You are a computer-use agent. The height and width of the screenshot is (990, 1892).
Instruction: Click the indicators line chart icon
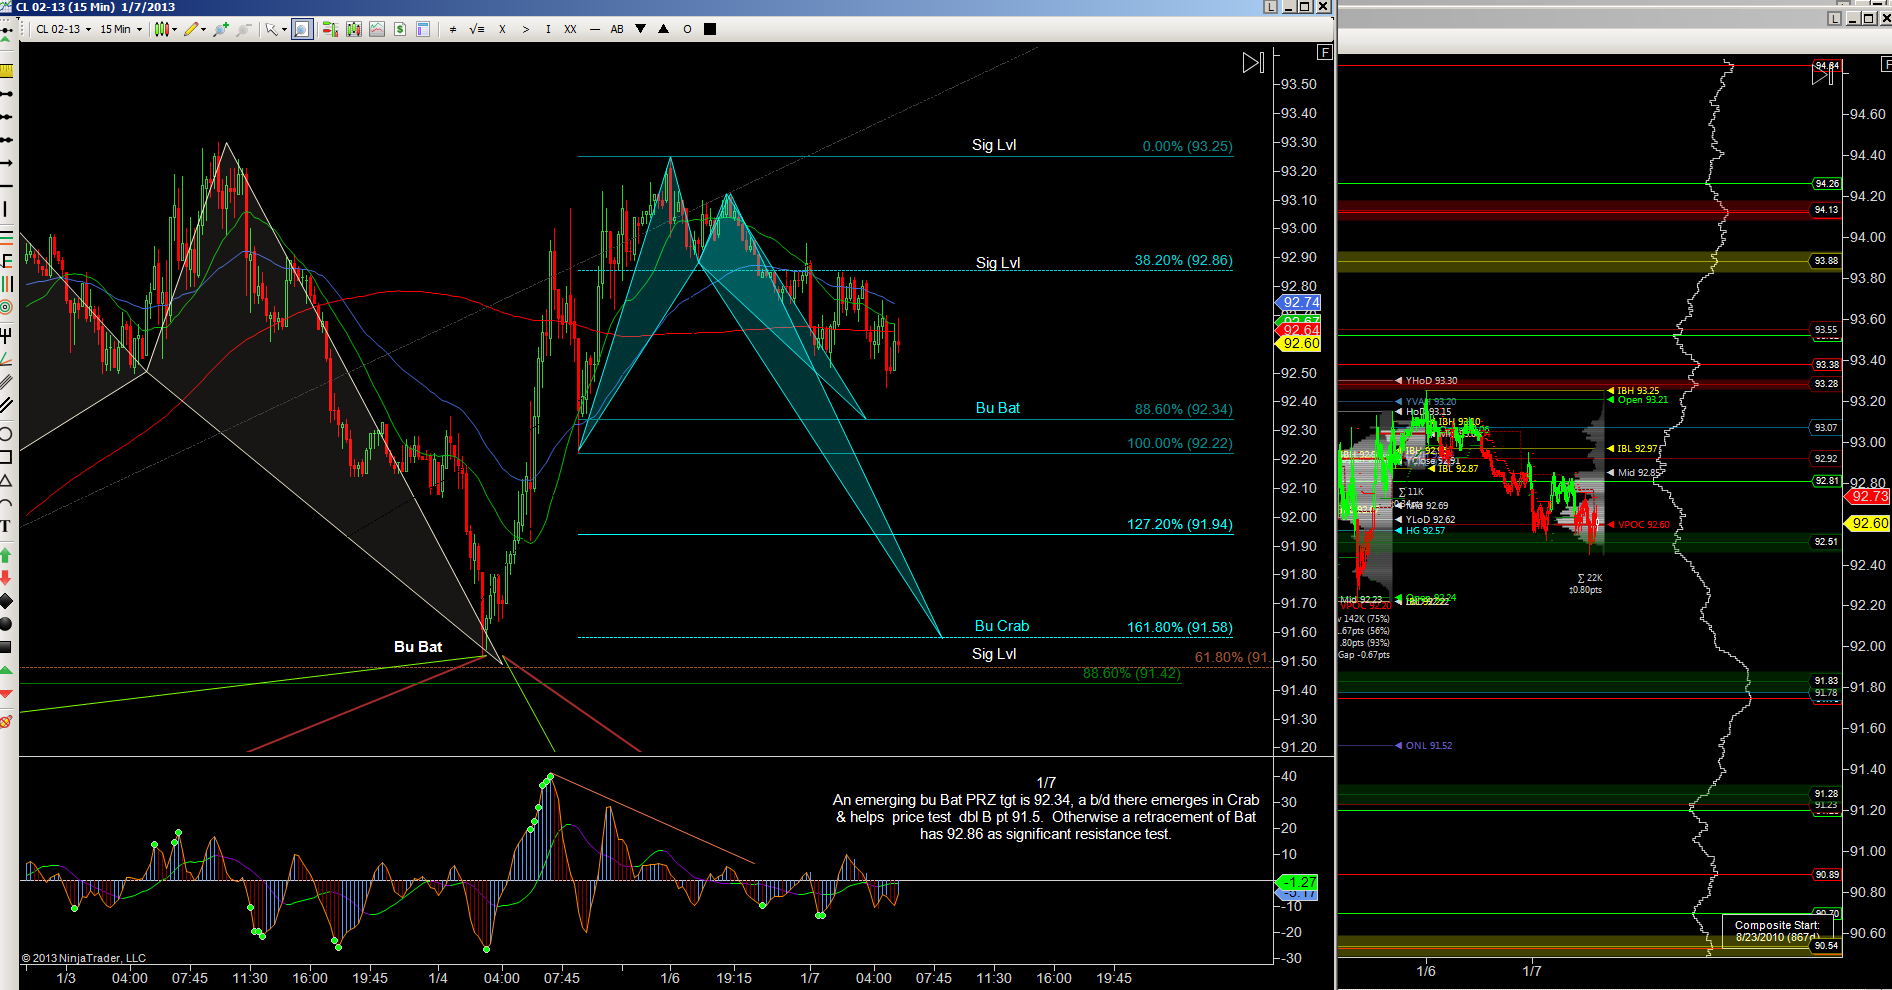[x=377, y=29]
